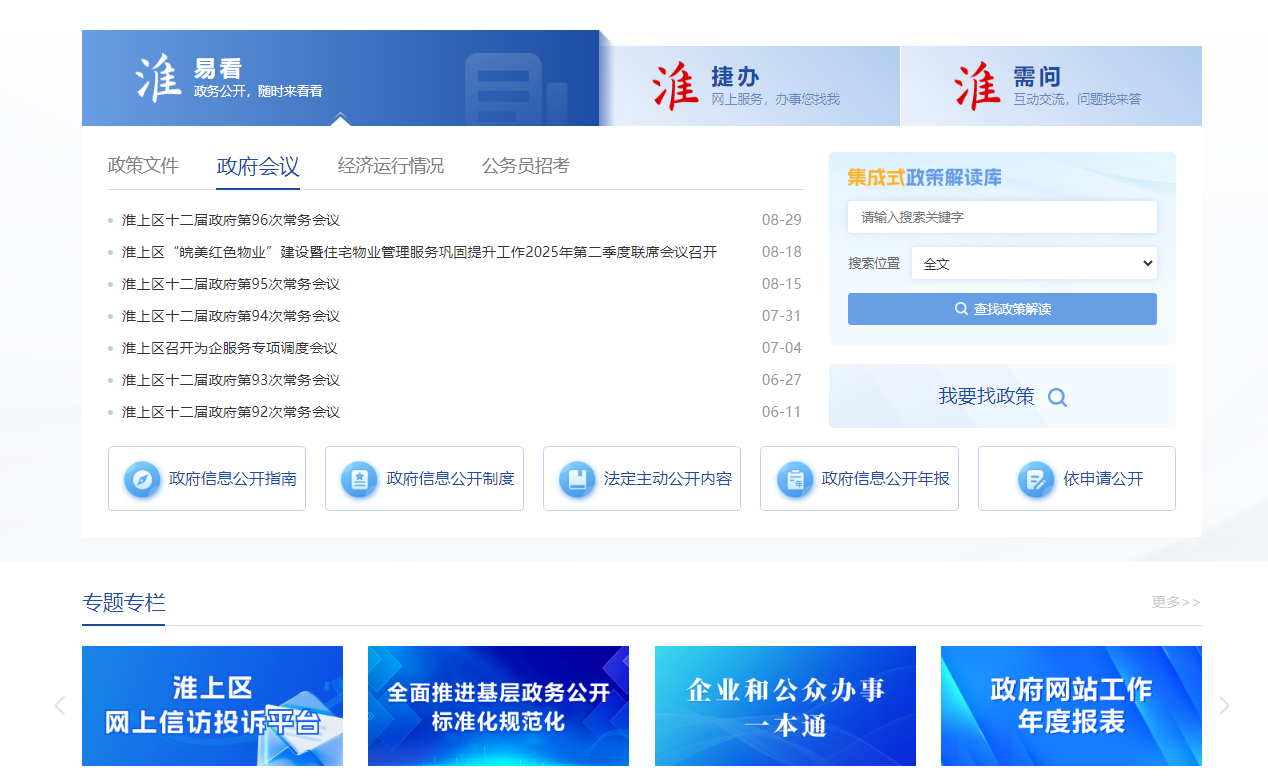This screenshot has height=776, width=1268.
Task: Open the 政府信息公开指南 button
Action: 207,479
